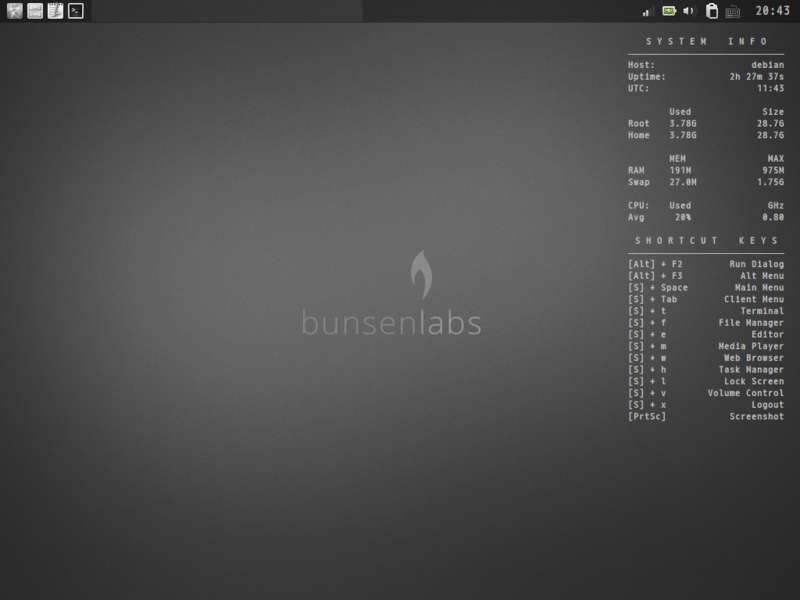Select the SHORTCUT KEYS heading
Viewport: 800px width, 600px height.
pos(707,240)
